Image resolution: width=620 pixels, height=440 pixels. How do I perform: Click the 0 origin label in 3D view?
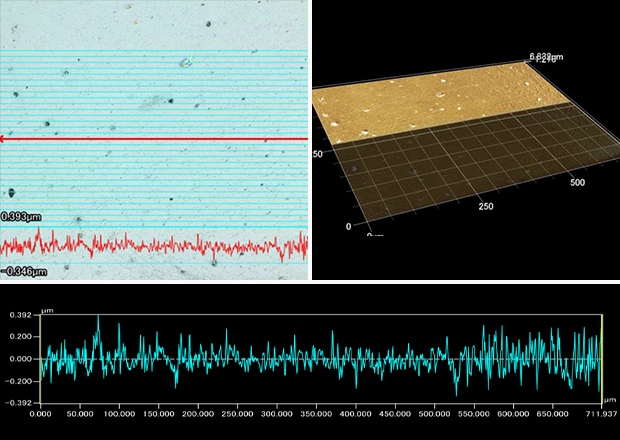(x=348, y=227)
